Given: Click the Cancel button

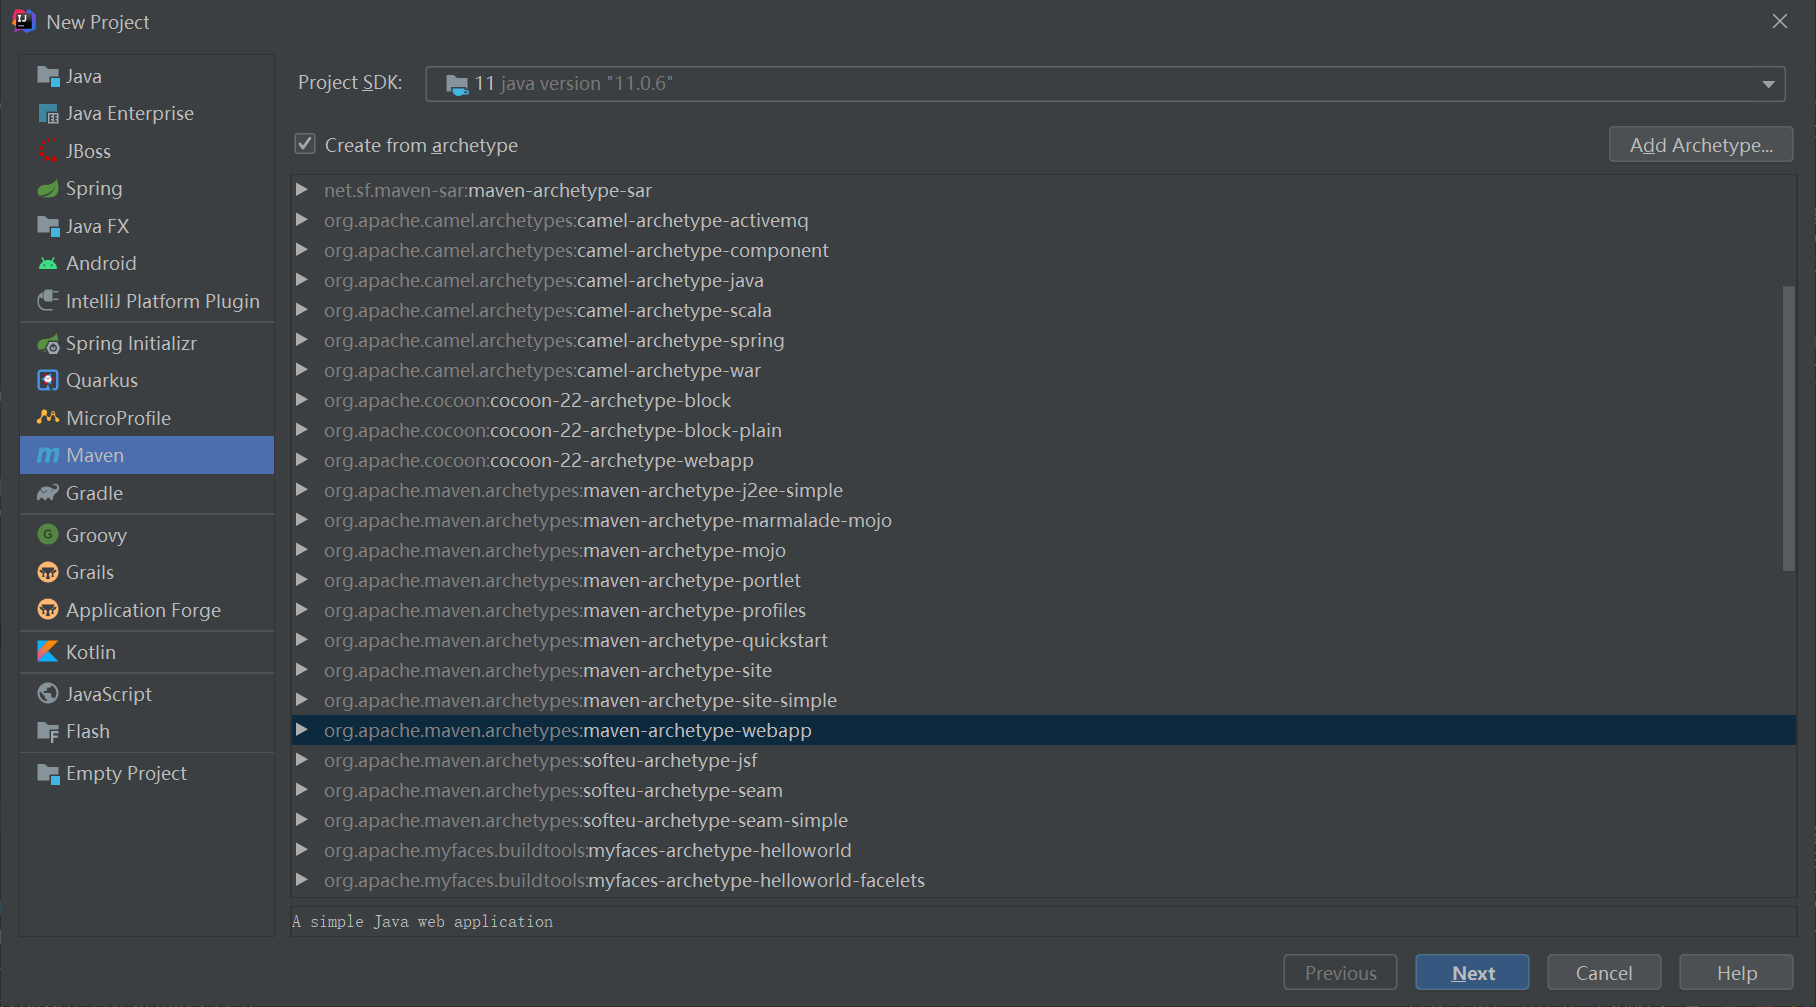Looking at the screenshot, I should tap(1604, 973).
